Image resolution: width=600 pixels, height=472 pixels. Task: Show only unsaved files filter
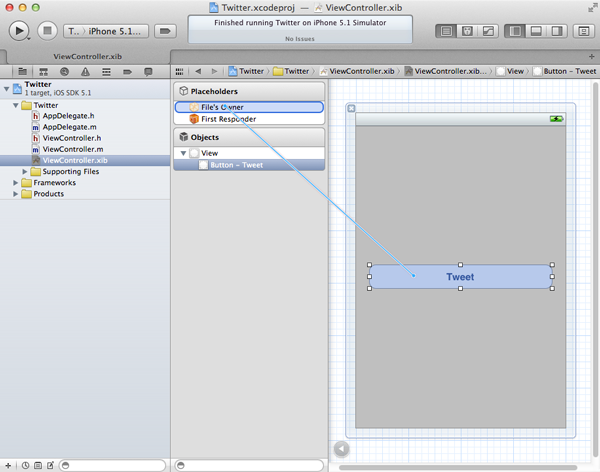[x=51, y=465]
